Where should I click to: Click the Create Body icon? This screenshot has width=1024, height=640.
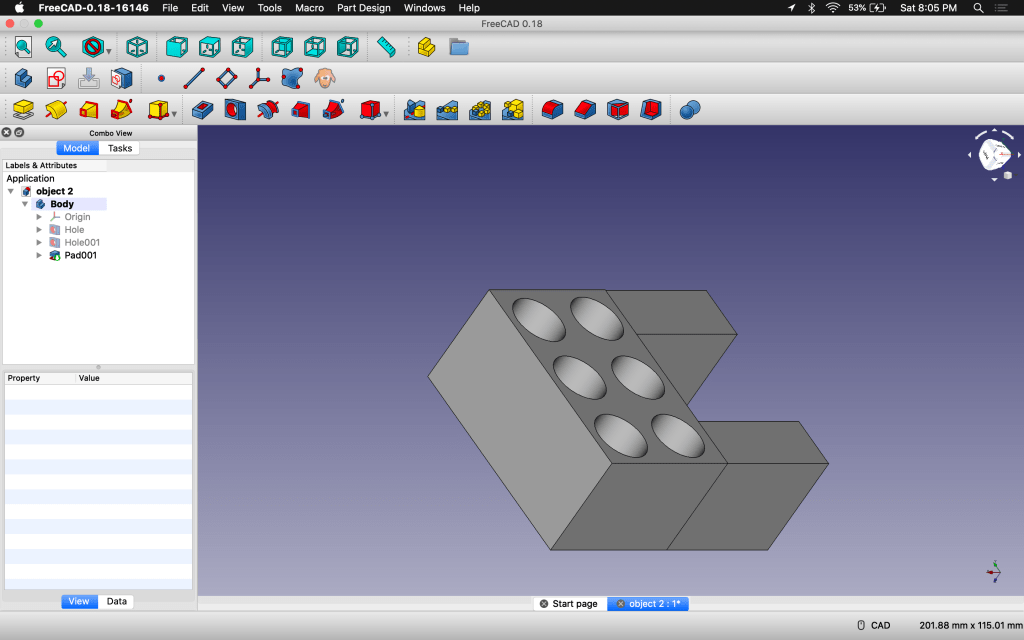[x=23, y=78]
